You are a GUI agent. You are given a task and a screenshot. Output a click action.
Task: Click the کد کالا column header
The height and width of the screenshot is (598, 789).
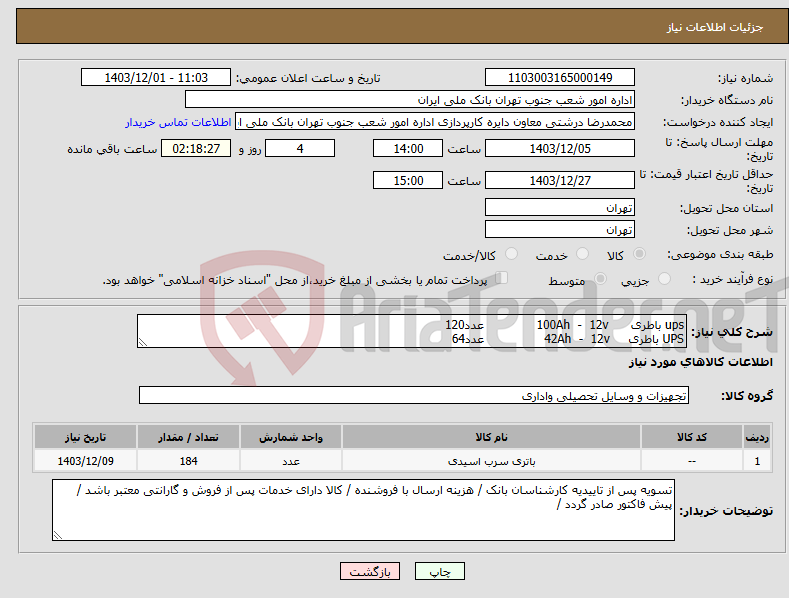pyautogui.click(x=692, y=437)
